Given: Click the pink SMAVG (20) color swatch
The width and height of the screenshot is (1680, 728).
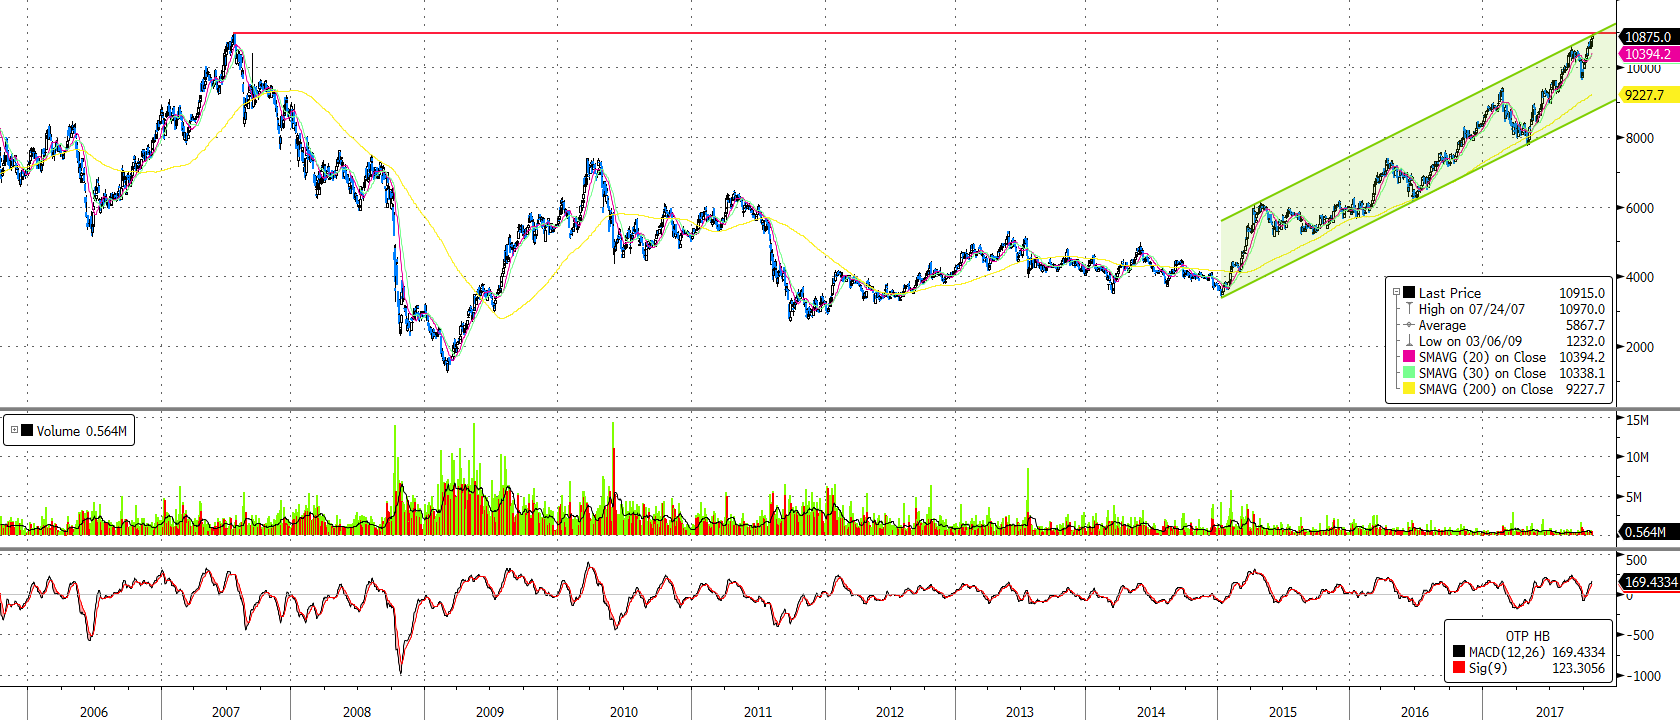Looking at the screenshot, I should [x=1409, y=356].
